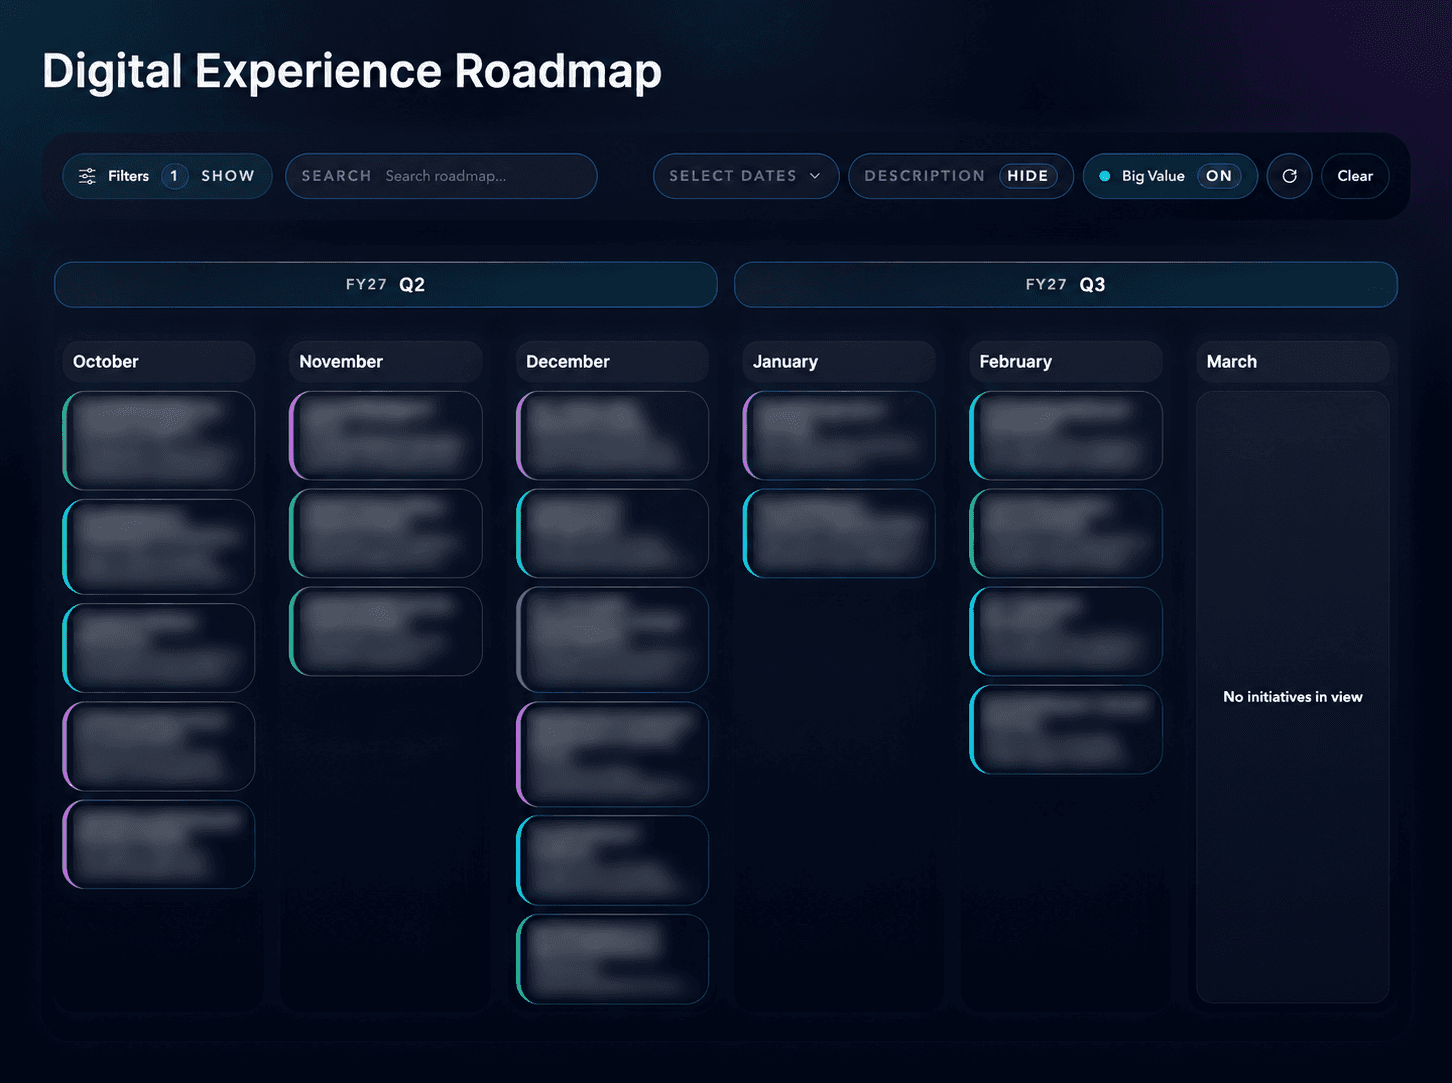Image resolution: width=1452 pixels, height=1083 pixels.
Task: Click the Select Dates chevron arrow
Action: coord(815,176)
